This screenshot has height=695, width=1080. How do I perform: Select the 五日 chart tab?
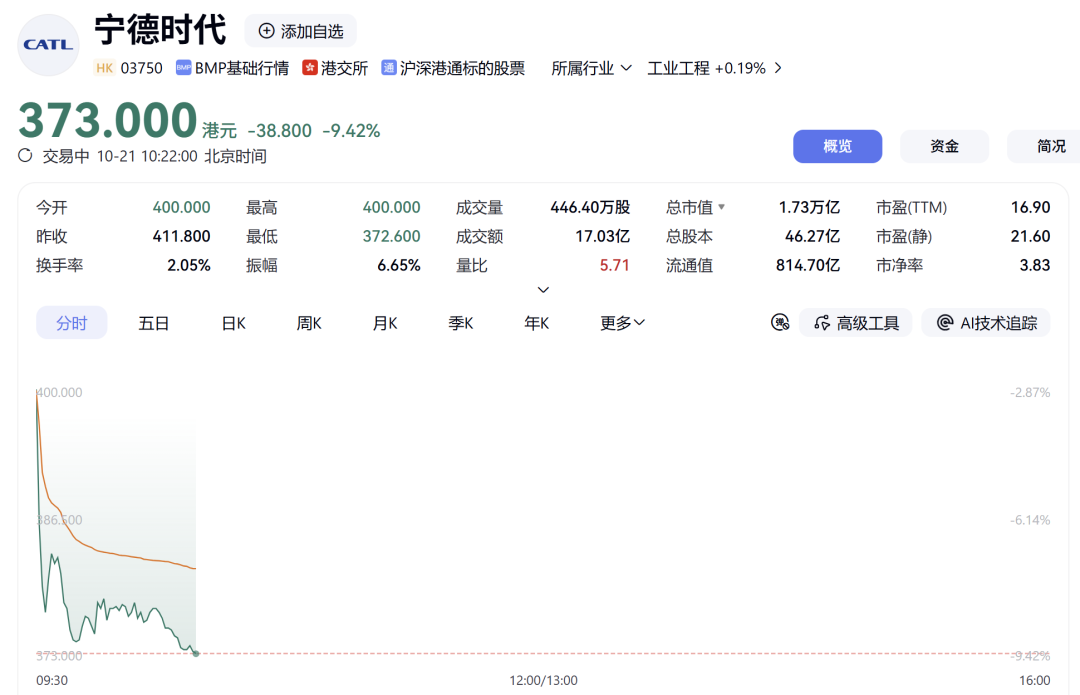pyautogui.click(x=154, y=323)
